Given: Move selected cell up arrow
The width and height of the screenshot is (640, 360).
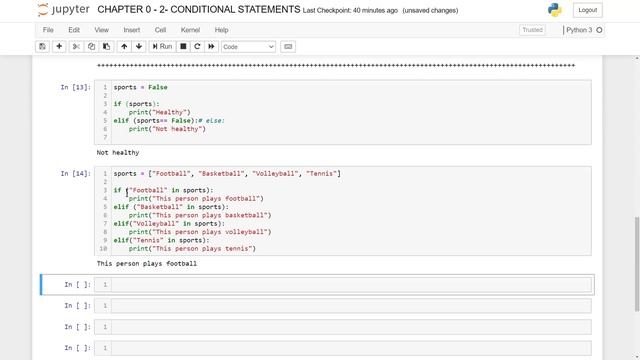Looking at the screenshot, I should (124, 47).
